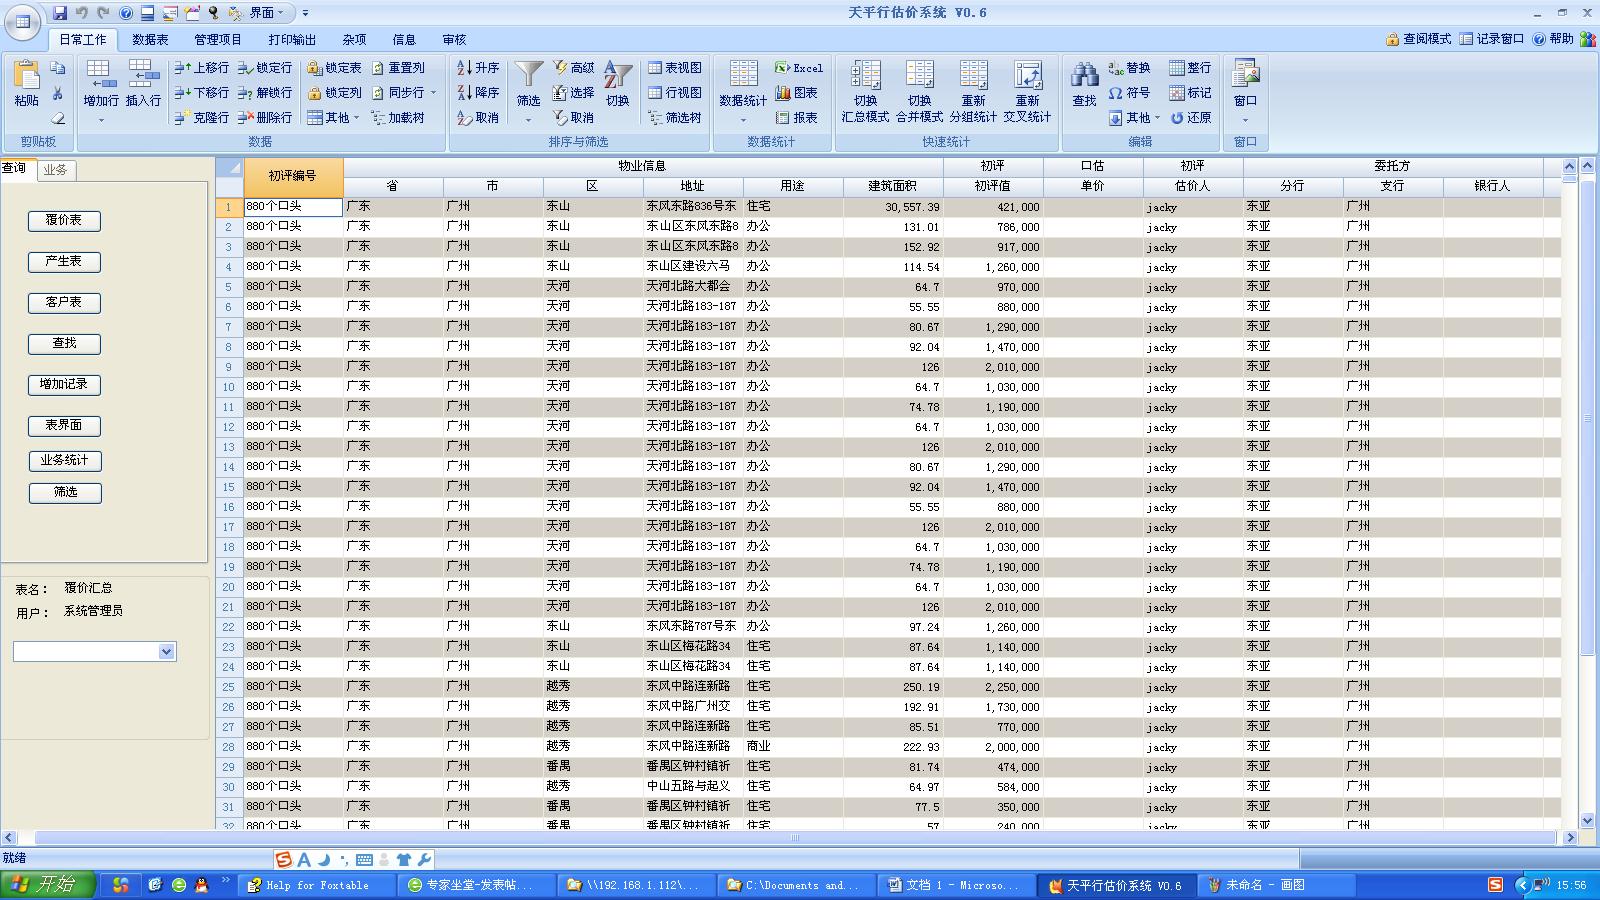The width and height of the screenshot is (1600, 900).
Task: Click 业务统计 button
Action: coord(64,460)
